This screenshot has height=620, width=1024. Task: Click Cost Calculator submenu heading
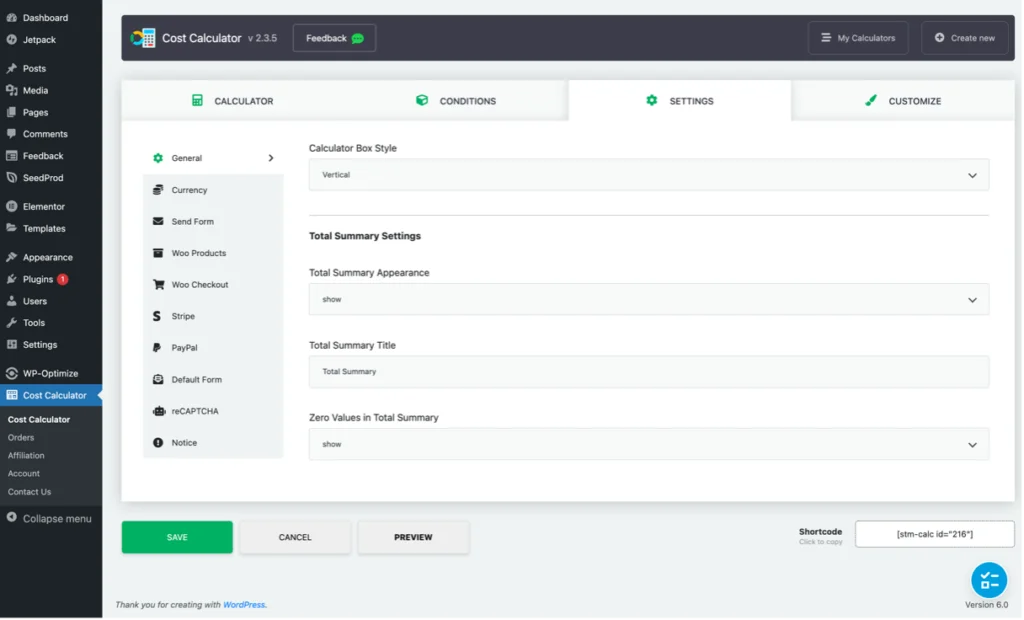[x=39, y=419]
